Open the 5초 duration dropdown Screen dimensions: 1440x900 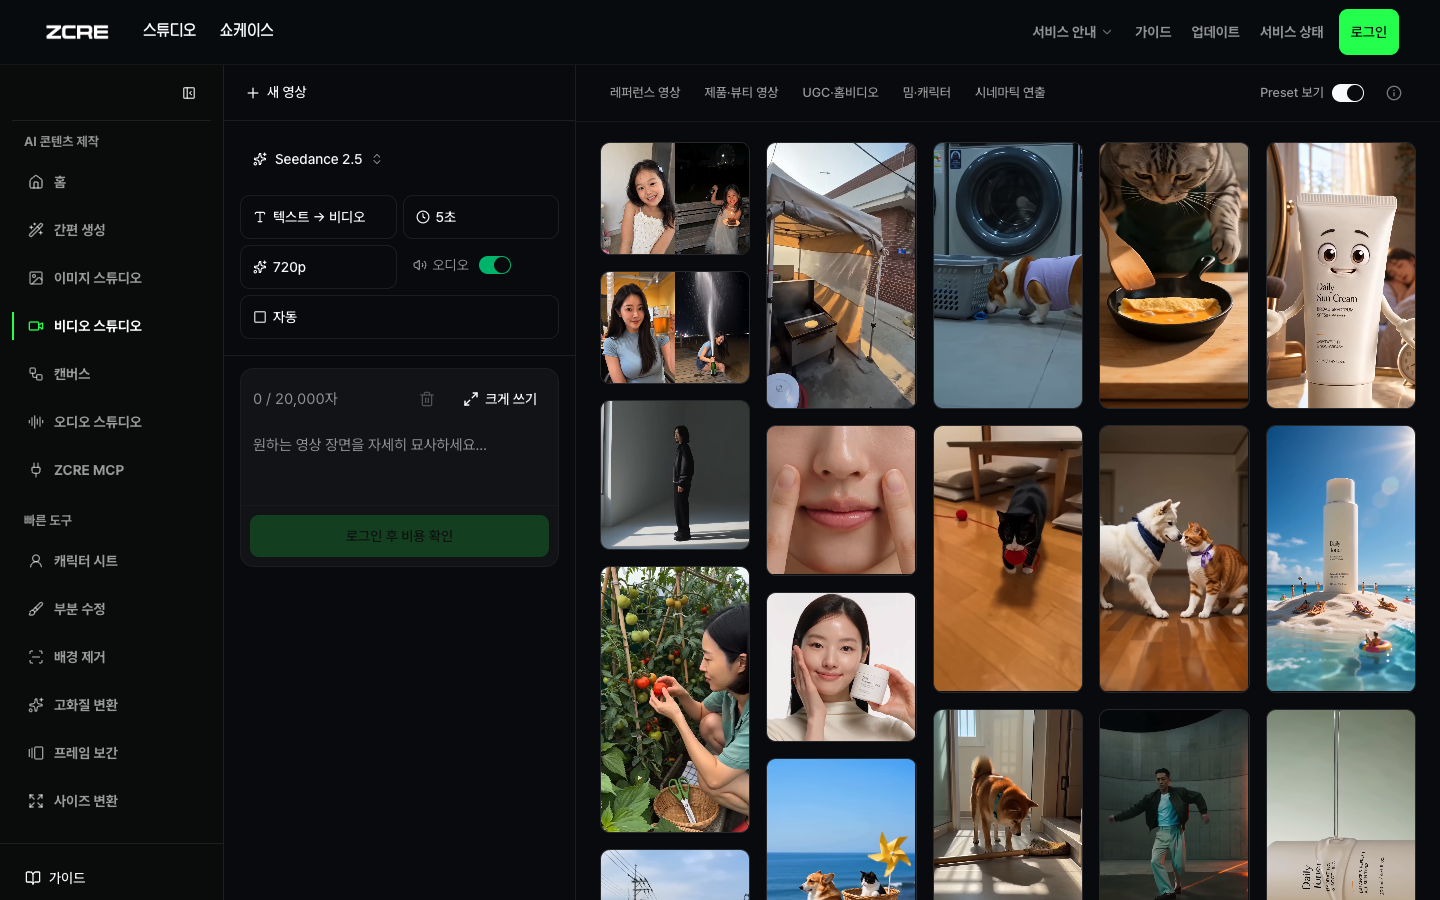[x=481, y=217]
